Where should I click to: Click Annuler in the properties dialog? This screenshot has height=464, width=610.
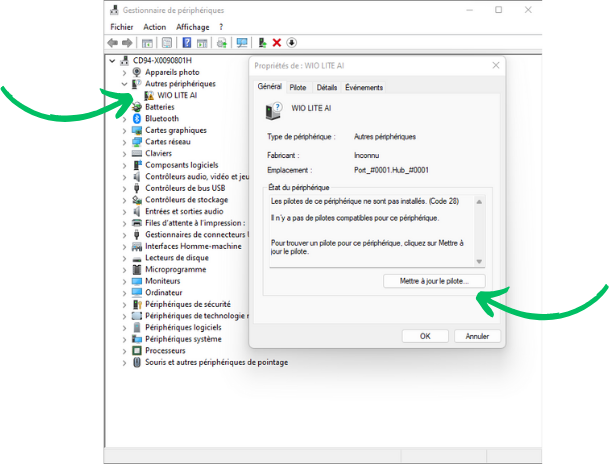[x=477, y=336]
